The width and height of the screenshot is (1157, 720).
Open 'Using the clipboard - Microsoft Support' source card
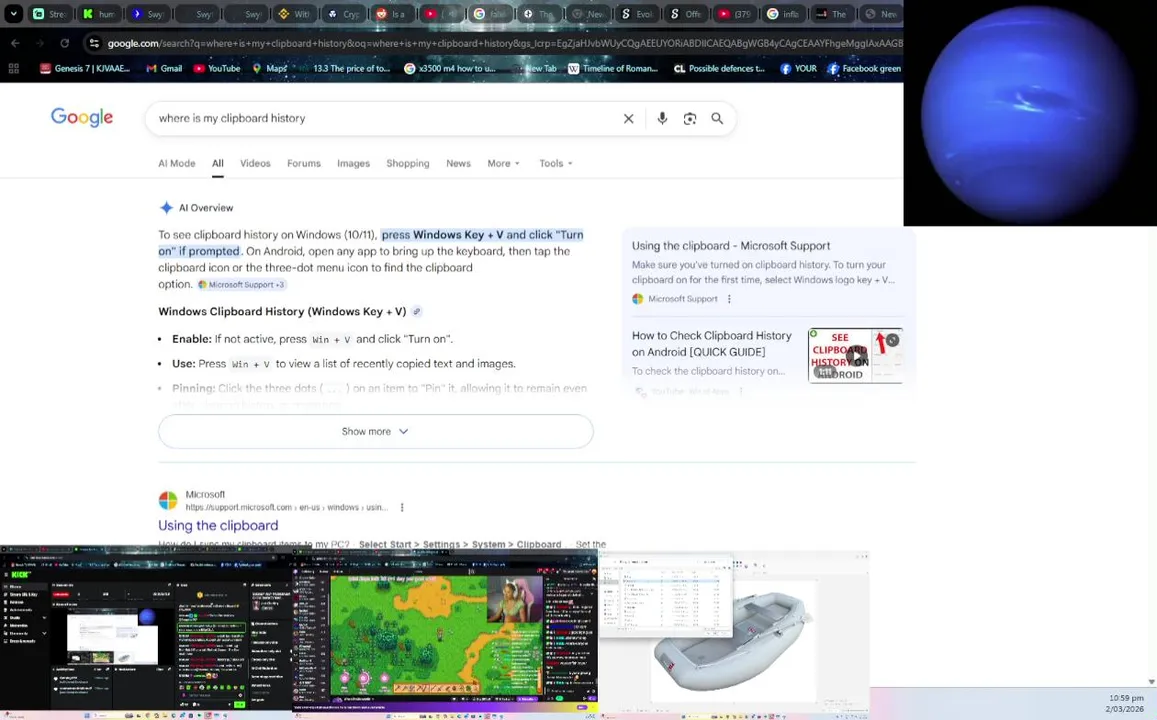[731, 246]
